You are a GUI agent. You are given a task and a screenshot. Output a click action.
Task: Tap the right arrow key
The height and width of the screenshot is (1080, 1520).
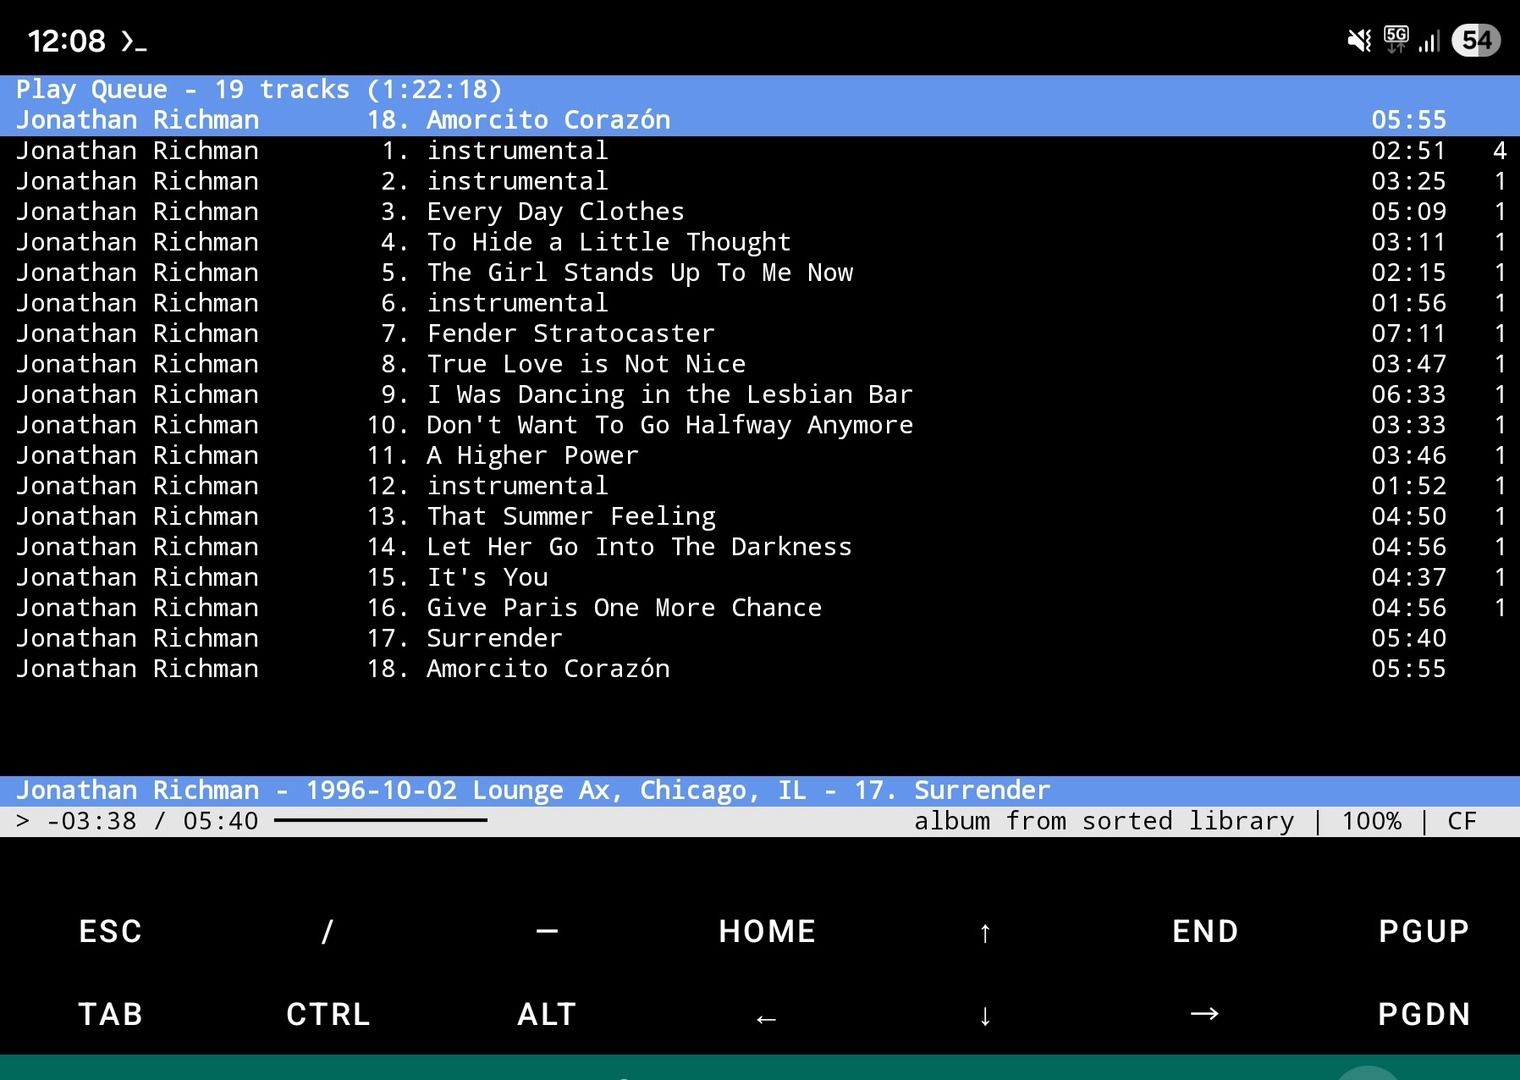pos(1204,1013)
